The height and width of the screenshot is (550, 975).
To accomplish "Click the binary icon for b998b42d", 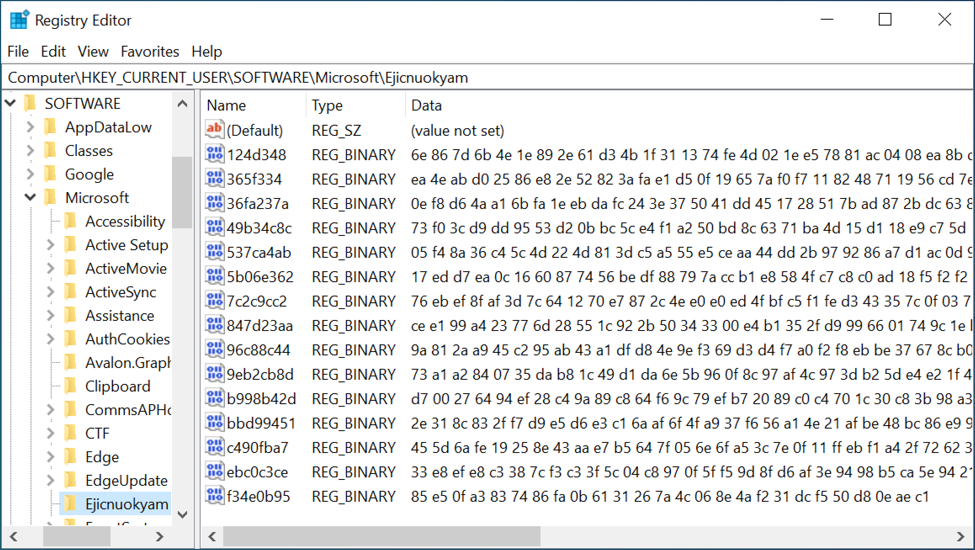I will tap(214, 398).
